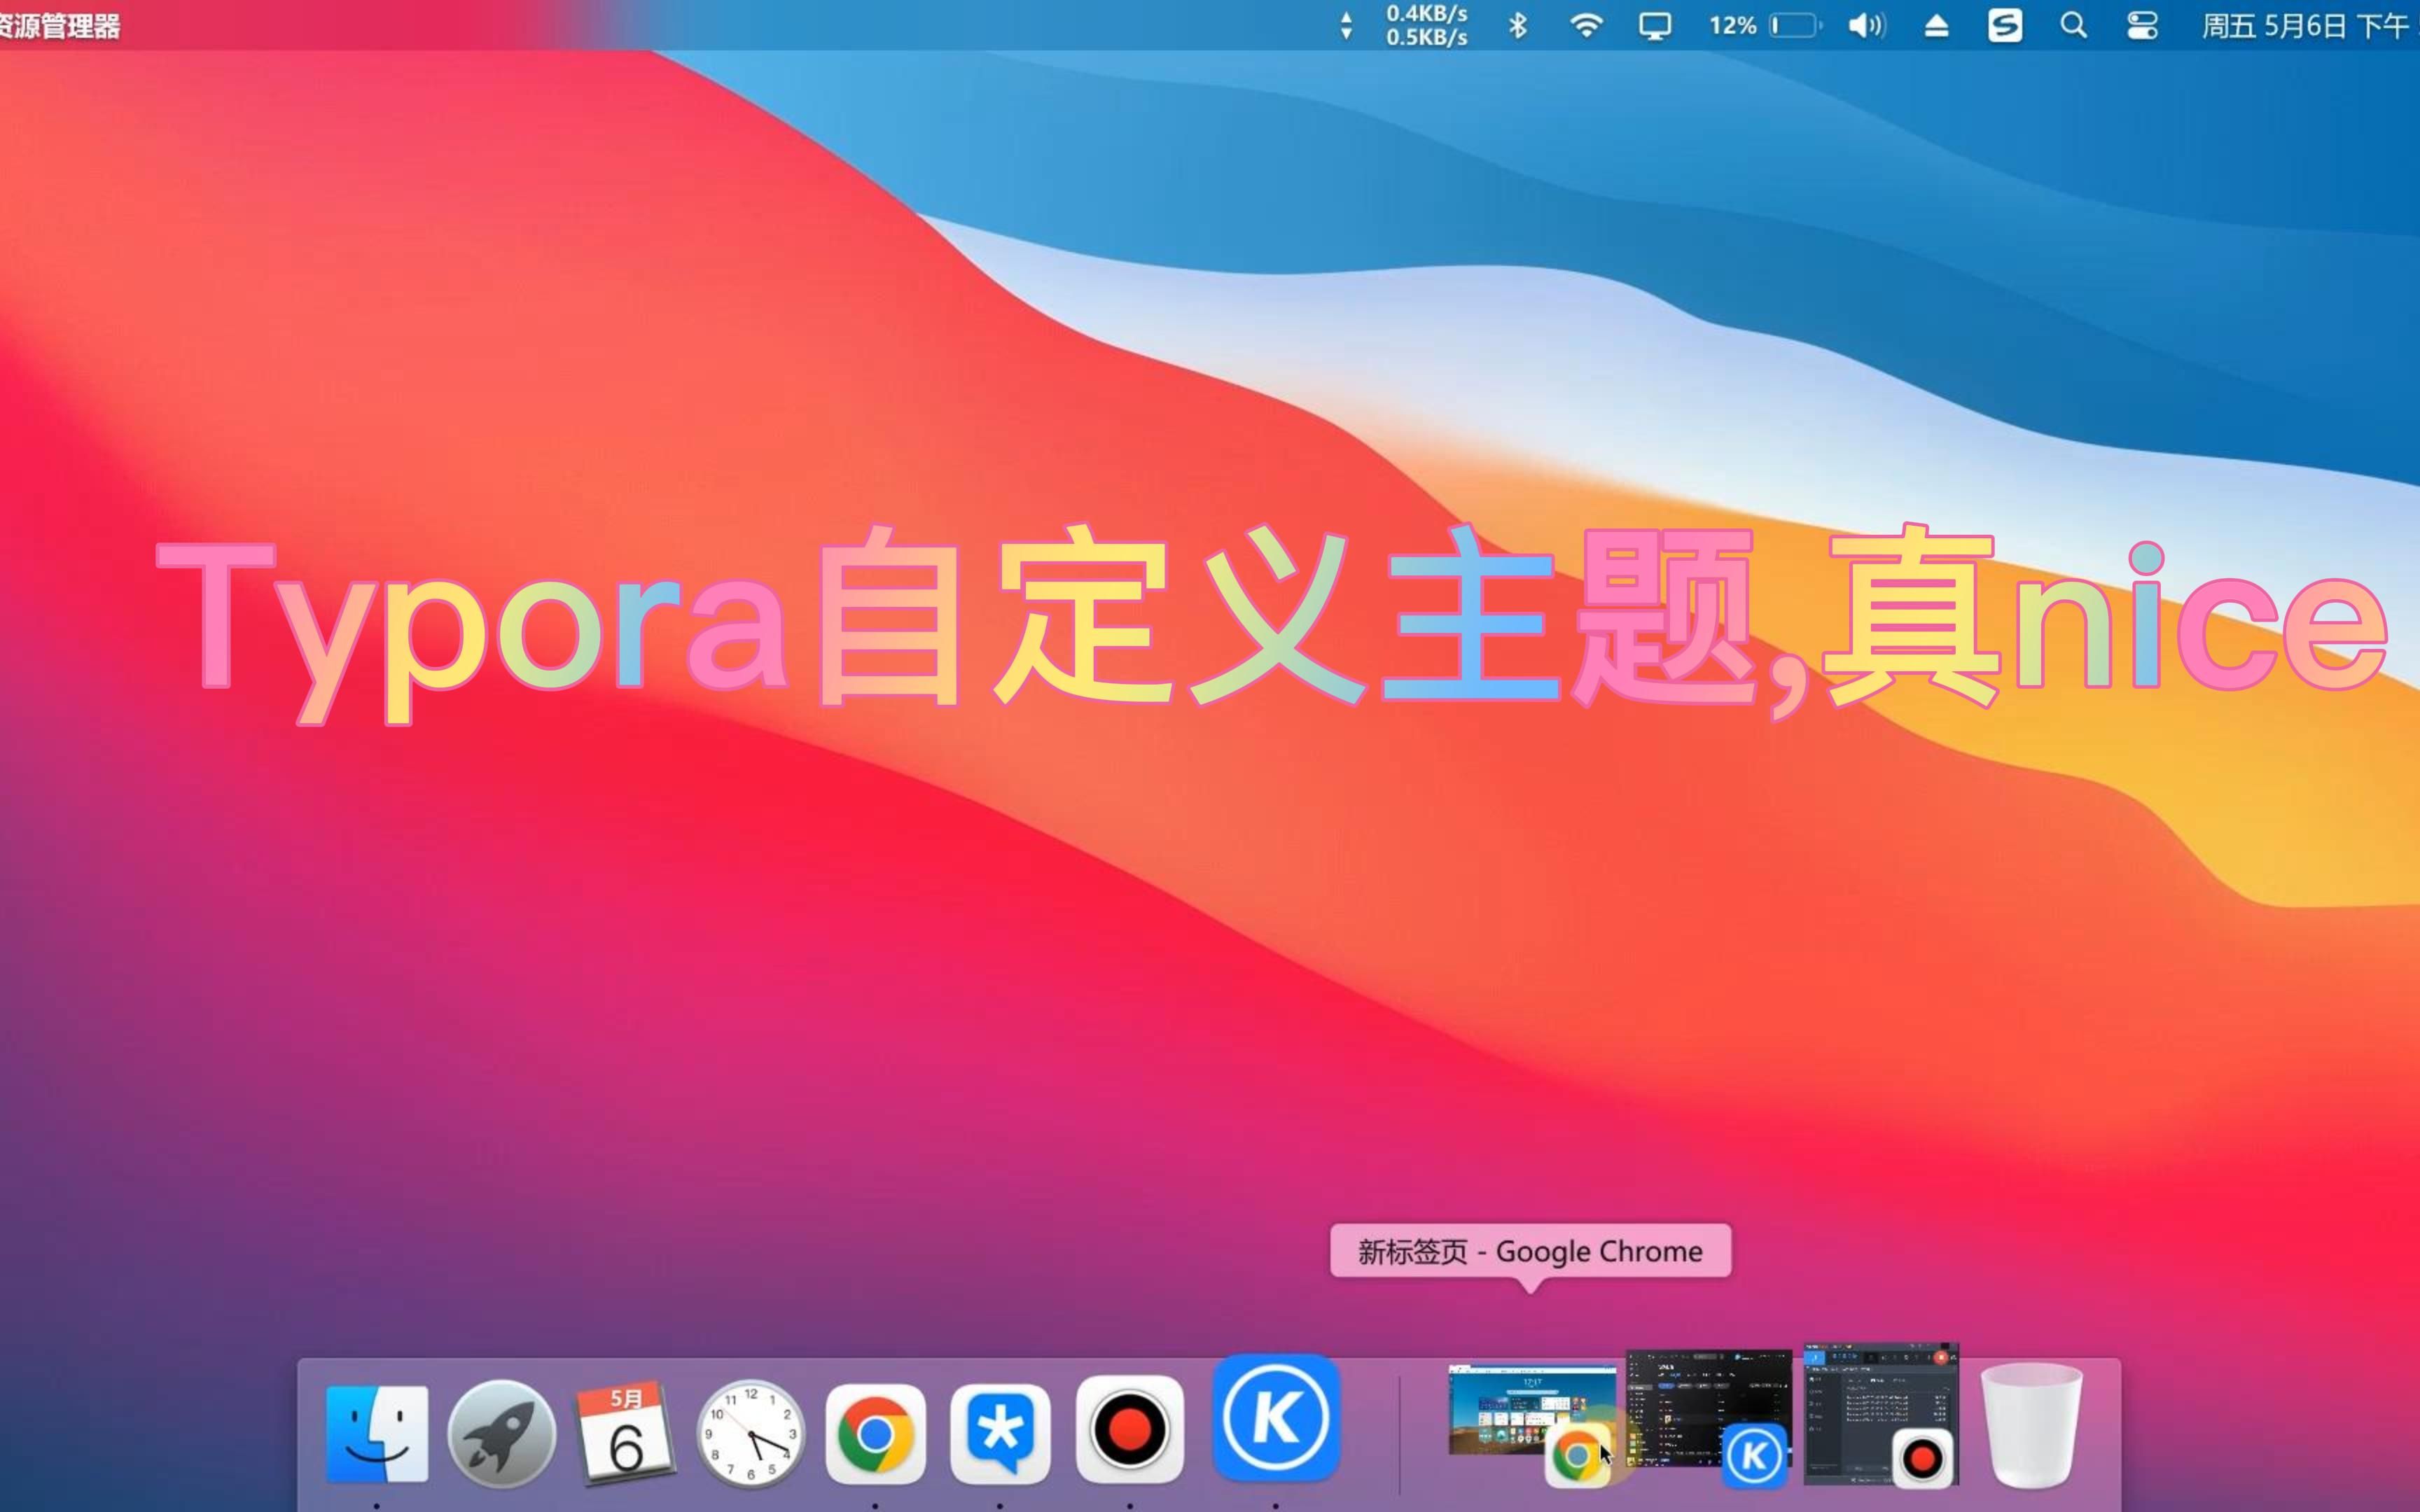Screen dimensions: 2420x1512
Task: Click the Bluetooth icon in menu bar
Action: coord(1518,25)
